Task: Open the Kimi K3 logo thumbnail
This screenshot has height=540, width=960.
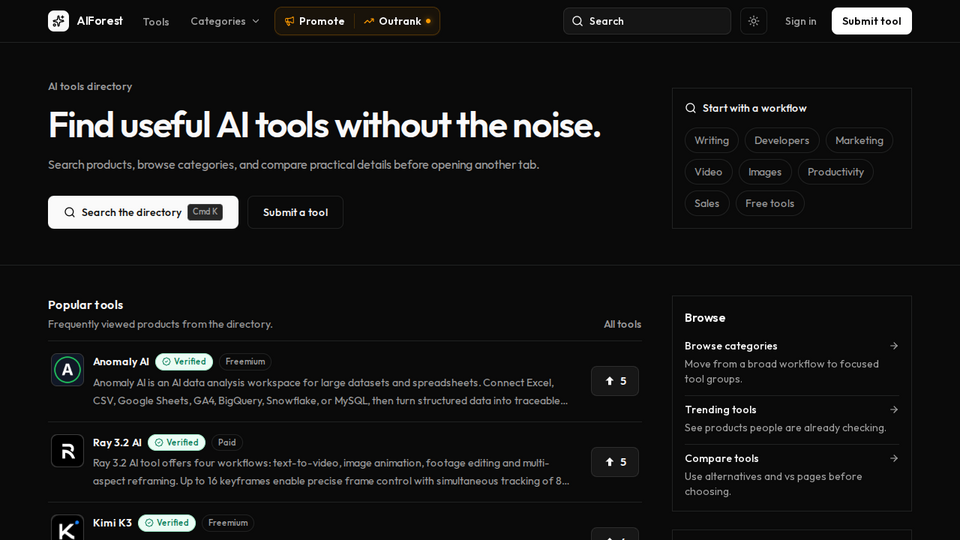Action: pyautogui.click(x=67, y=528)
